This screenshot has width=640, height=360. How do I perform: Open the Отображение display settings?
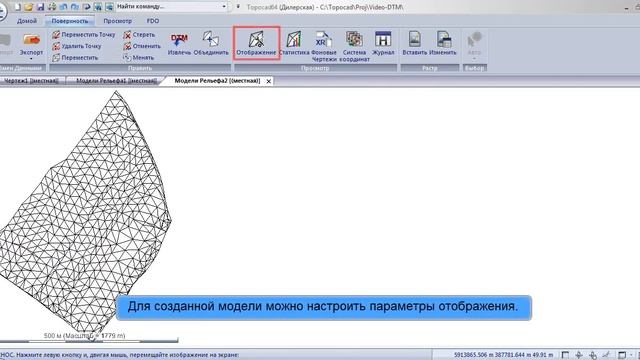(x=256, y=43)
